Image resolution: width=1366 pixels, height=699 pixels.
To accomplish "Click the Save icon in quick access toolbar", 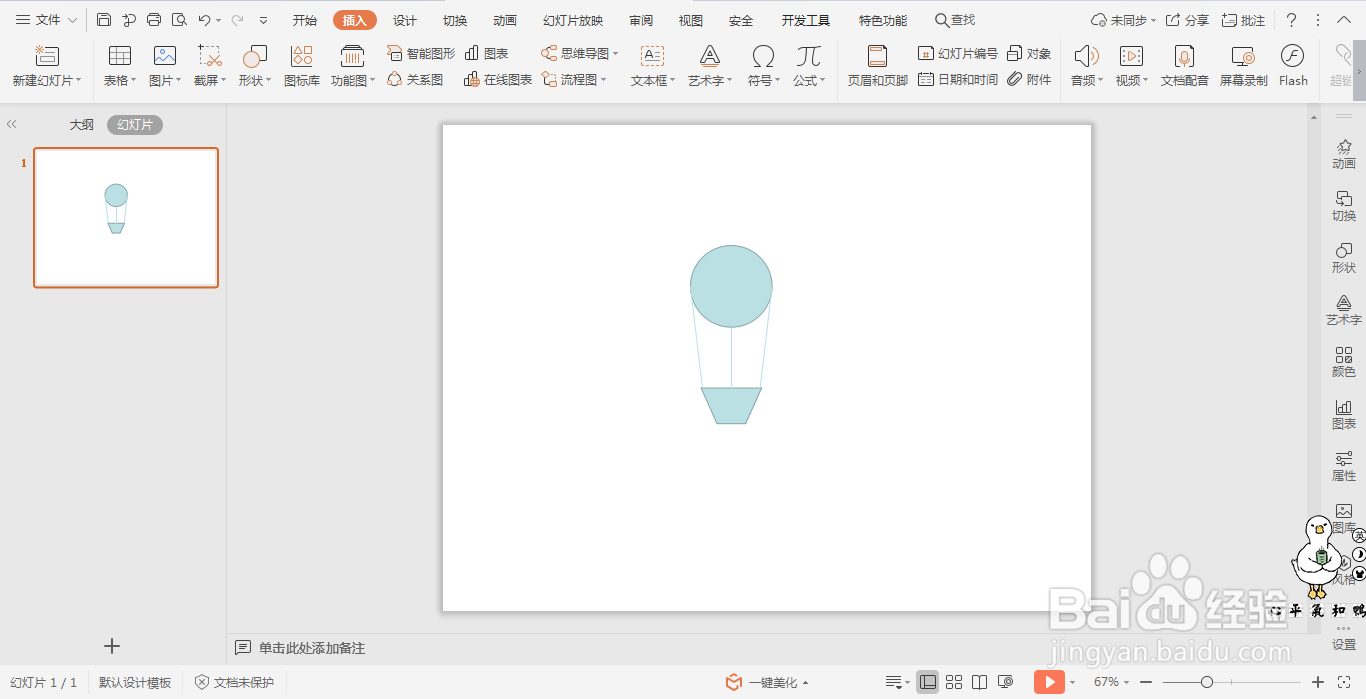I will coord(104,20).
